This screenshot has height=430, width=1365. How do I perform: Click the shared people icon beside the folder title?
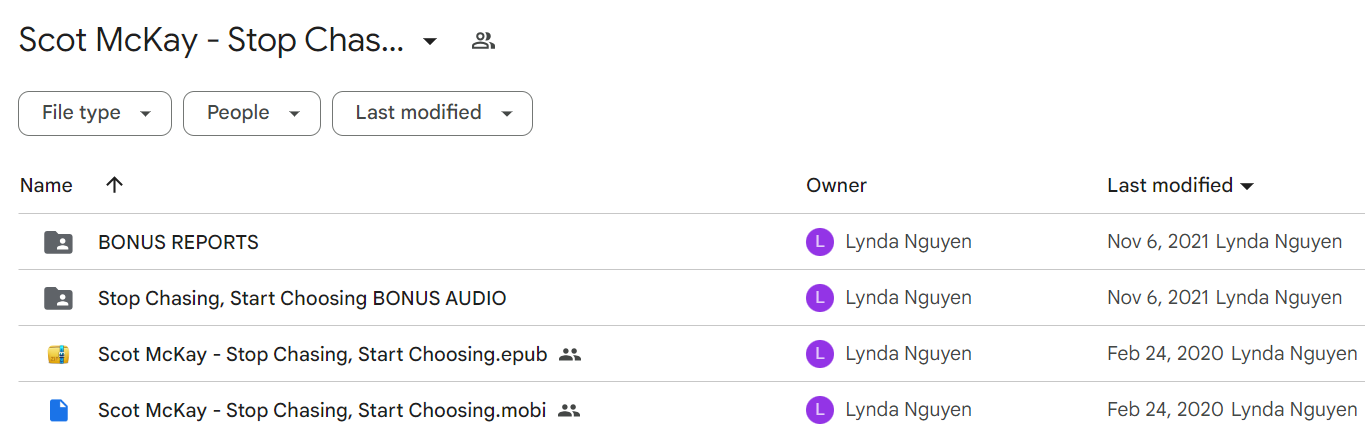tap(483, 41)
